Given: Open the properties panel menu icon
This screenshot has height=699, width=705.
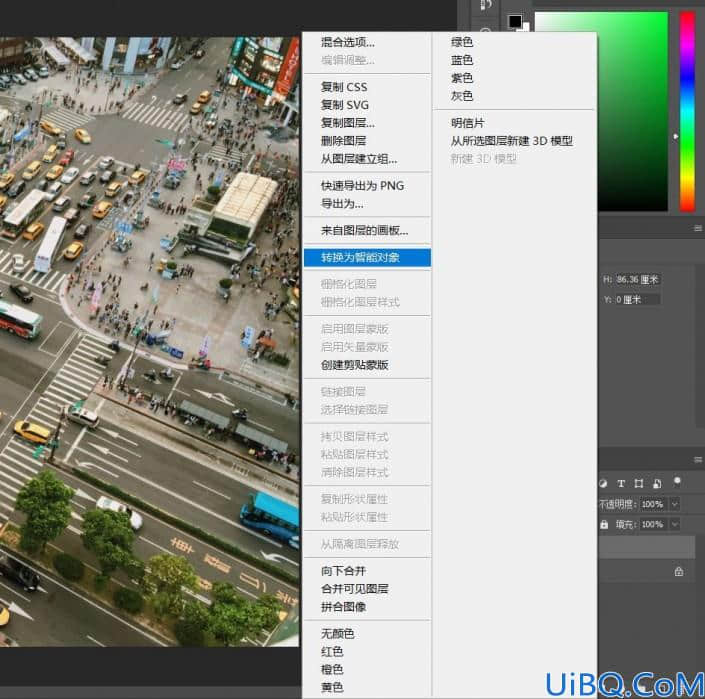Looking at the screenshot, I should tap(697, 229).
